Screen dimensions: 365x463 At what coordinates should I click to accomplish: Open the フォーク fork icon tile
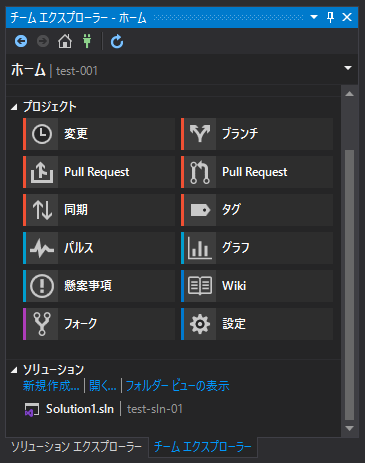(99, 324)
